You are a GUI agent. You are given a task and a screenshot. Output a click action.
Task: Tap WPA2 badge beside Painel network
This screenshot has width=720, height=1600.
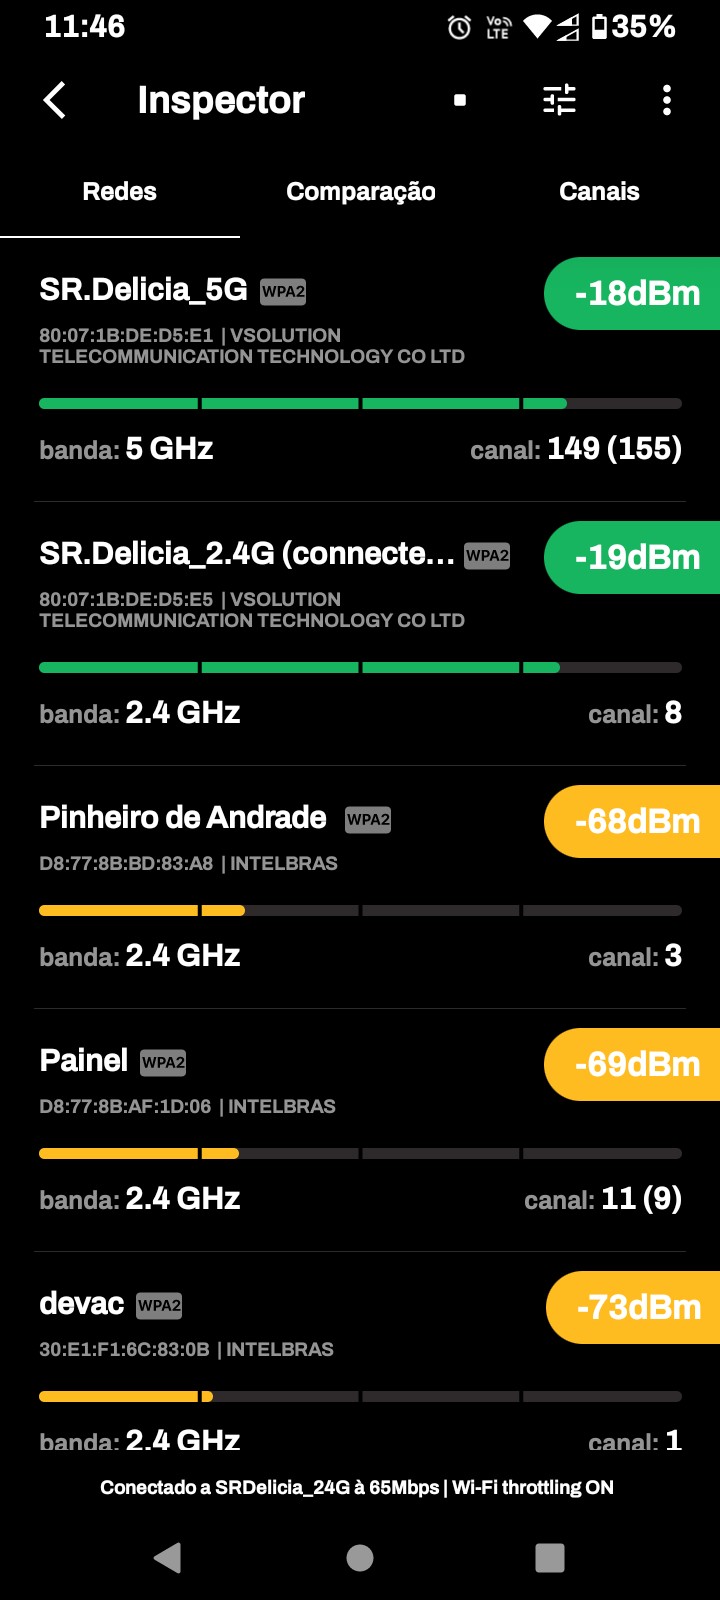coord(163,1062)
